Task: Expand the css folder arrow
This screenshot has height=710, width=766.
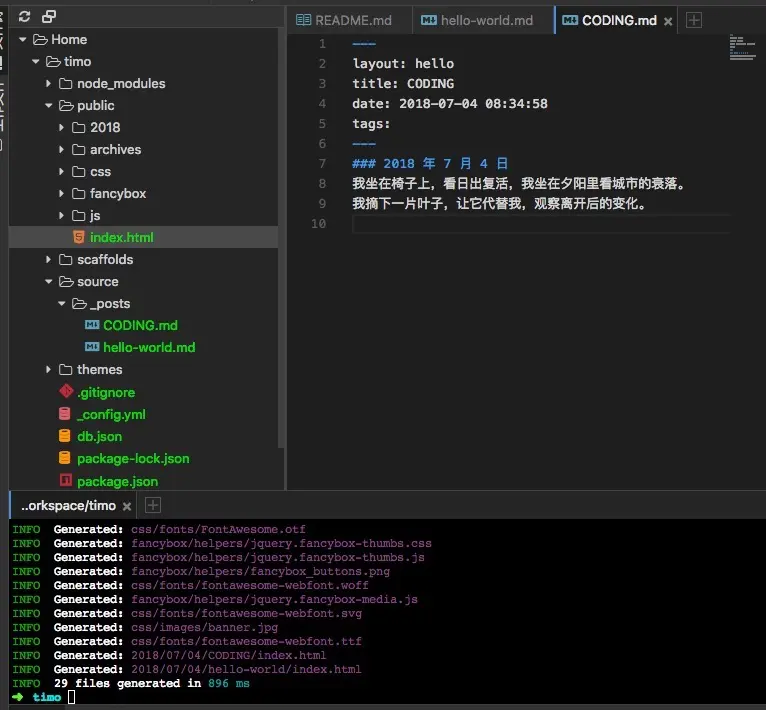Action: point(61,172)
